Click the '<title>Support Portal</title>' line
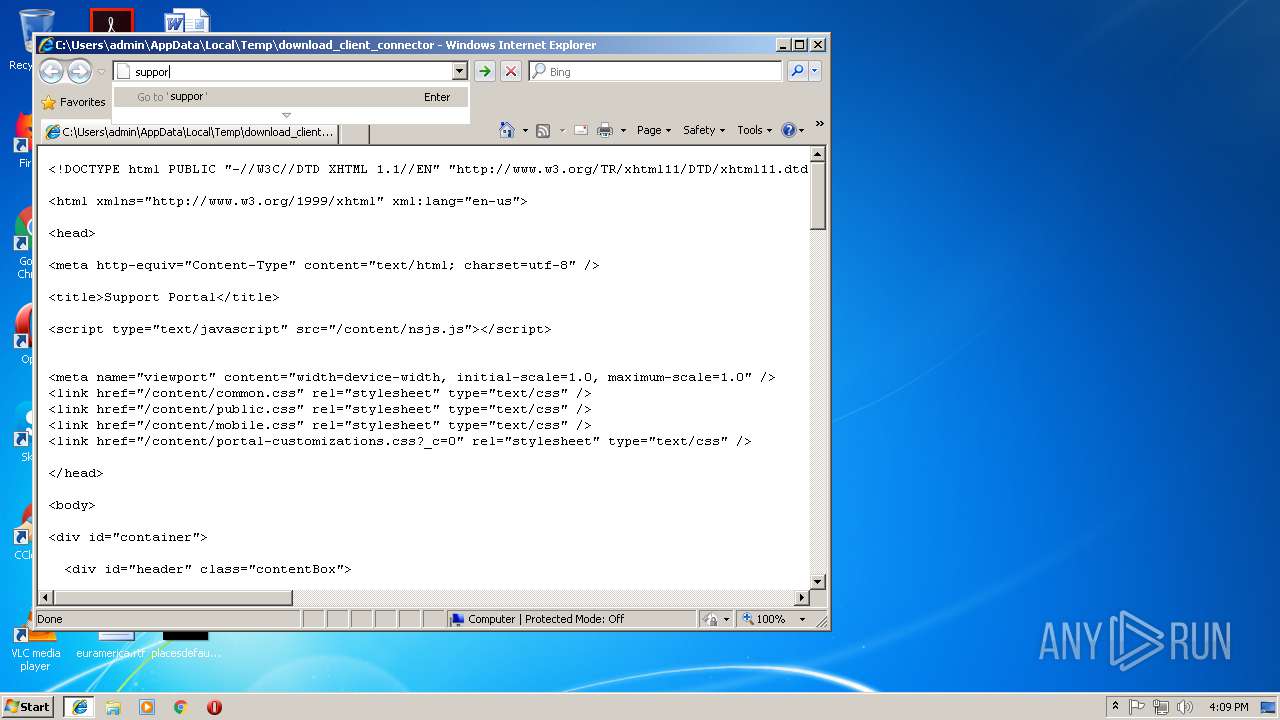Screen dimensions: 1280x720 (x=164, y=297)
